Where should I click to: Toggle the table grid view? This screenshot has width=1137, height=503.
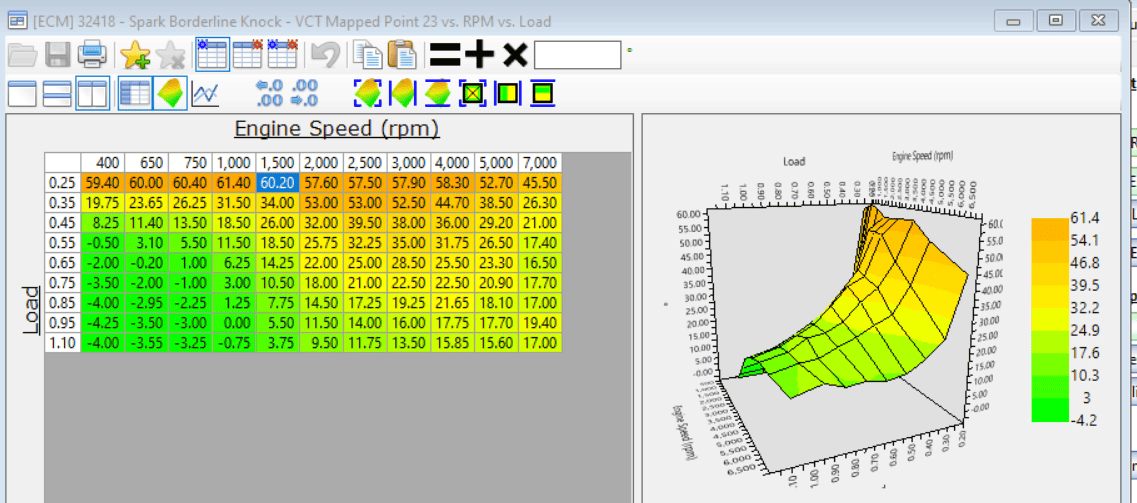135,93
